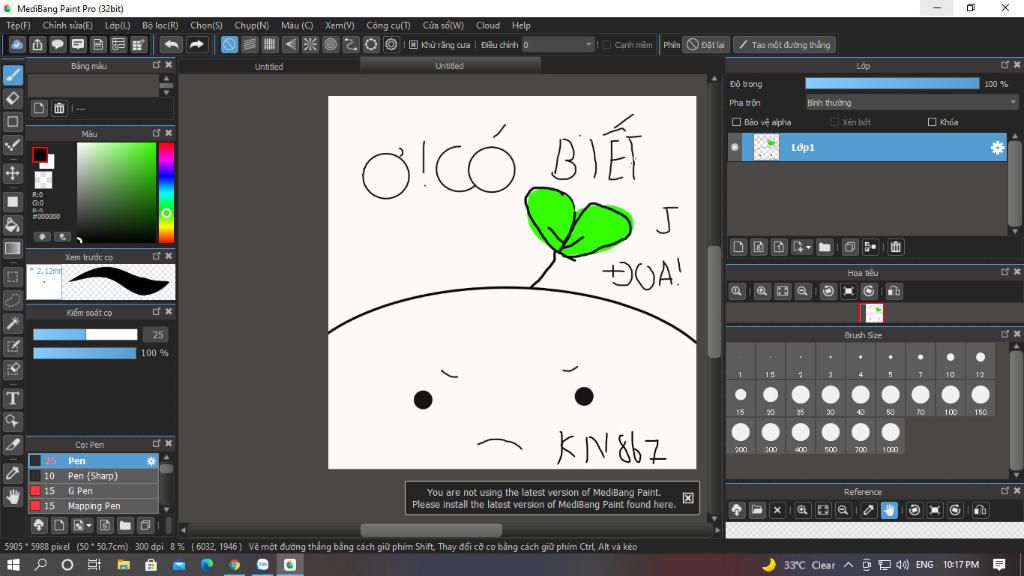This screenshot has width=1024, height=576.
Task: Delete color palette entry trash
Action: point(59,108)
